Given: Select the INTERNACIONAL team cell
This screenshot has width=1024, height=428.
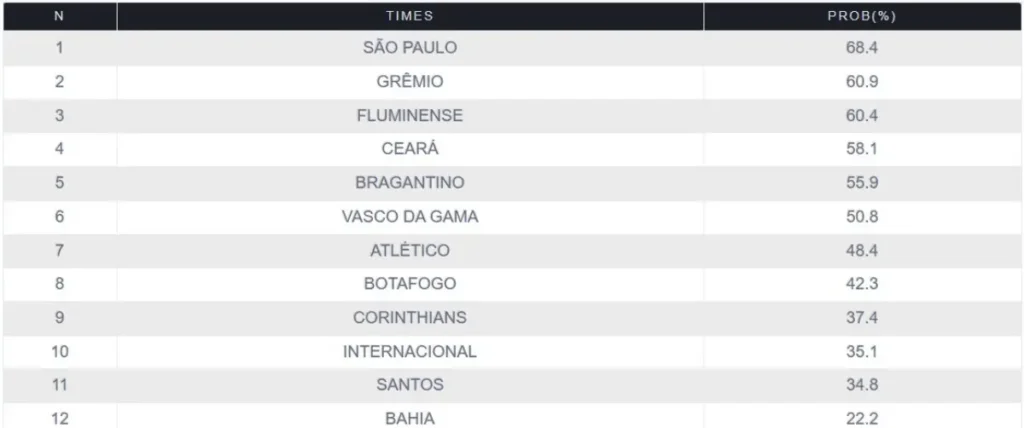Looking at the screenshot, I should [409, 352].
